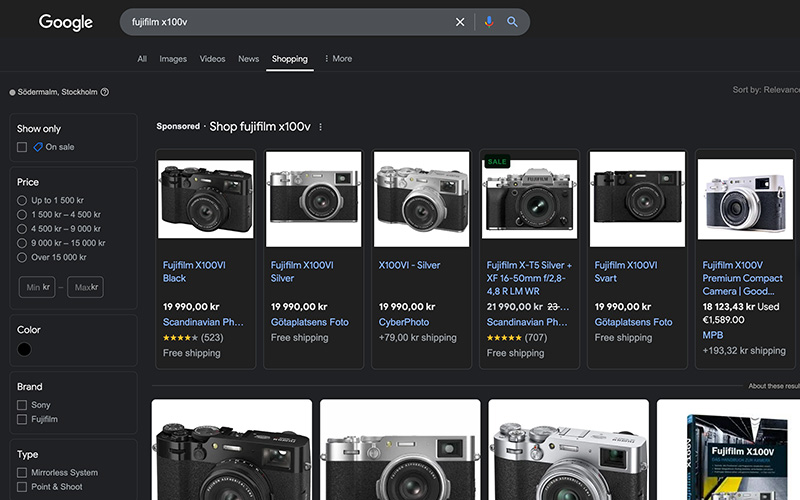
Task: Open the All results tab
Action: coord(142,59)
